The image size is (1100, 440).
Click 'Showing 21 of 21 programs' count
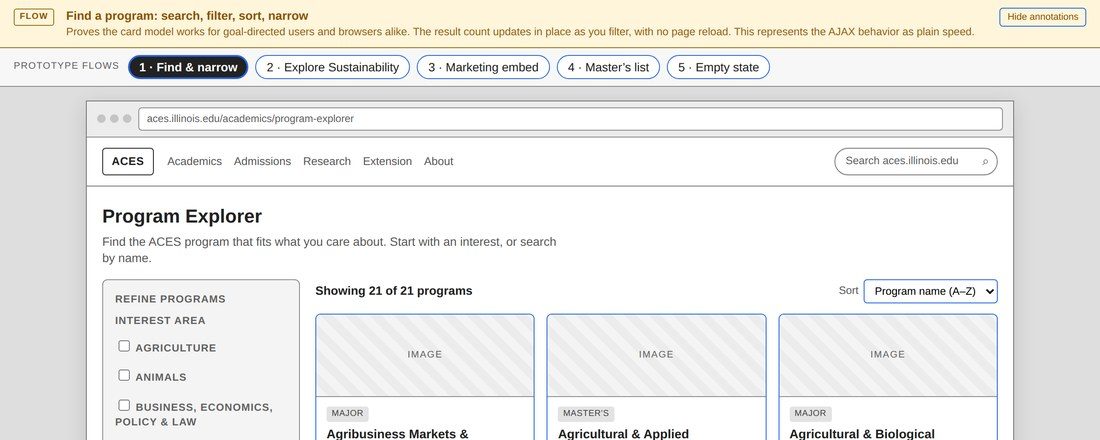tap(394, 291)
